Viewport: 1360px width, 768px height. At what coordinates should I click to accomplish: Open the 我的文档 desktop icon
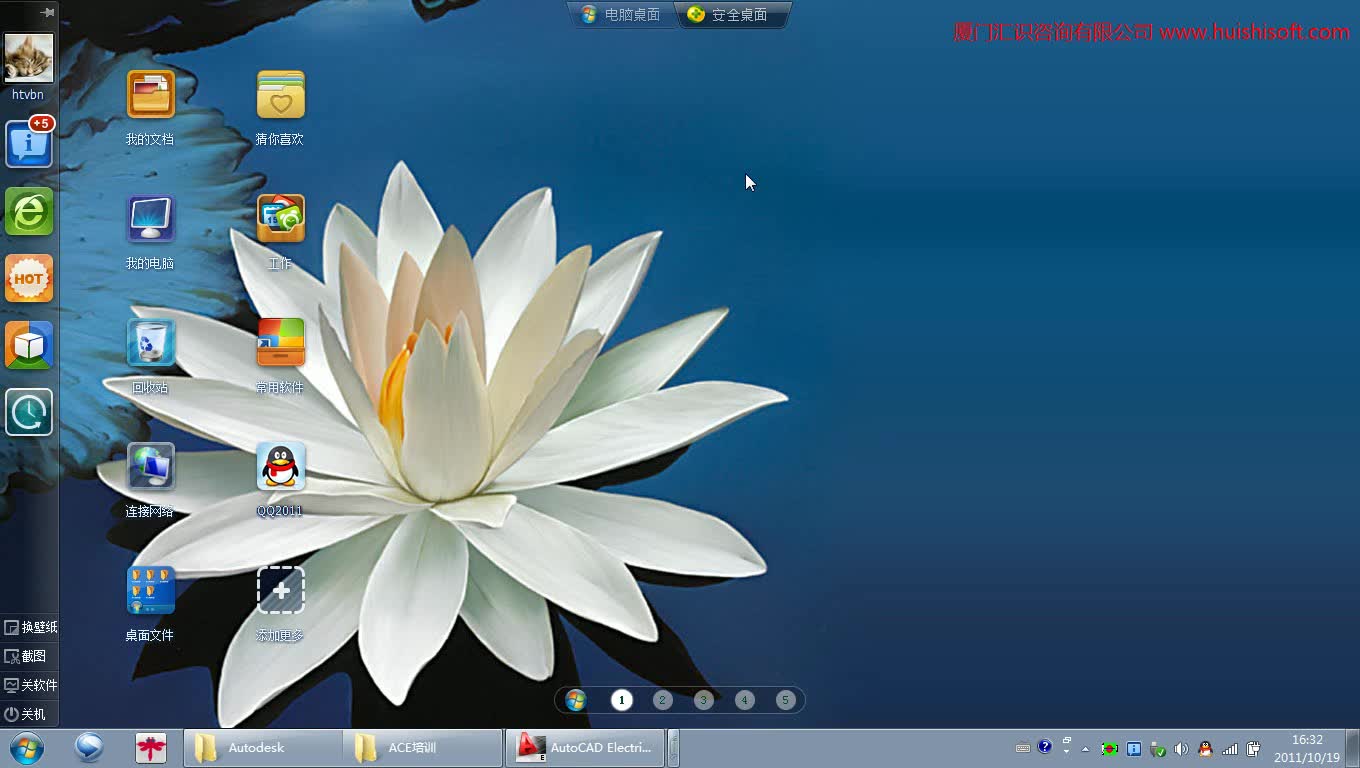click(151, 95)
